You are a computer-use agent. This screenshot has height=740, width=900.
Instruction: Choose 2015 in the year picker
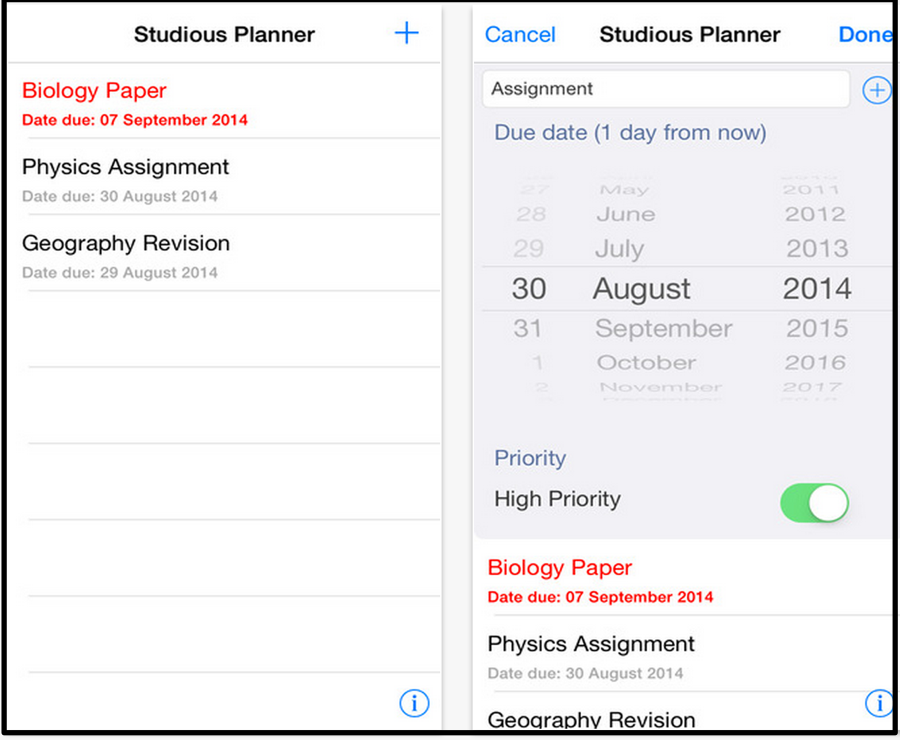816,329
